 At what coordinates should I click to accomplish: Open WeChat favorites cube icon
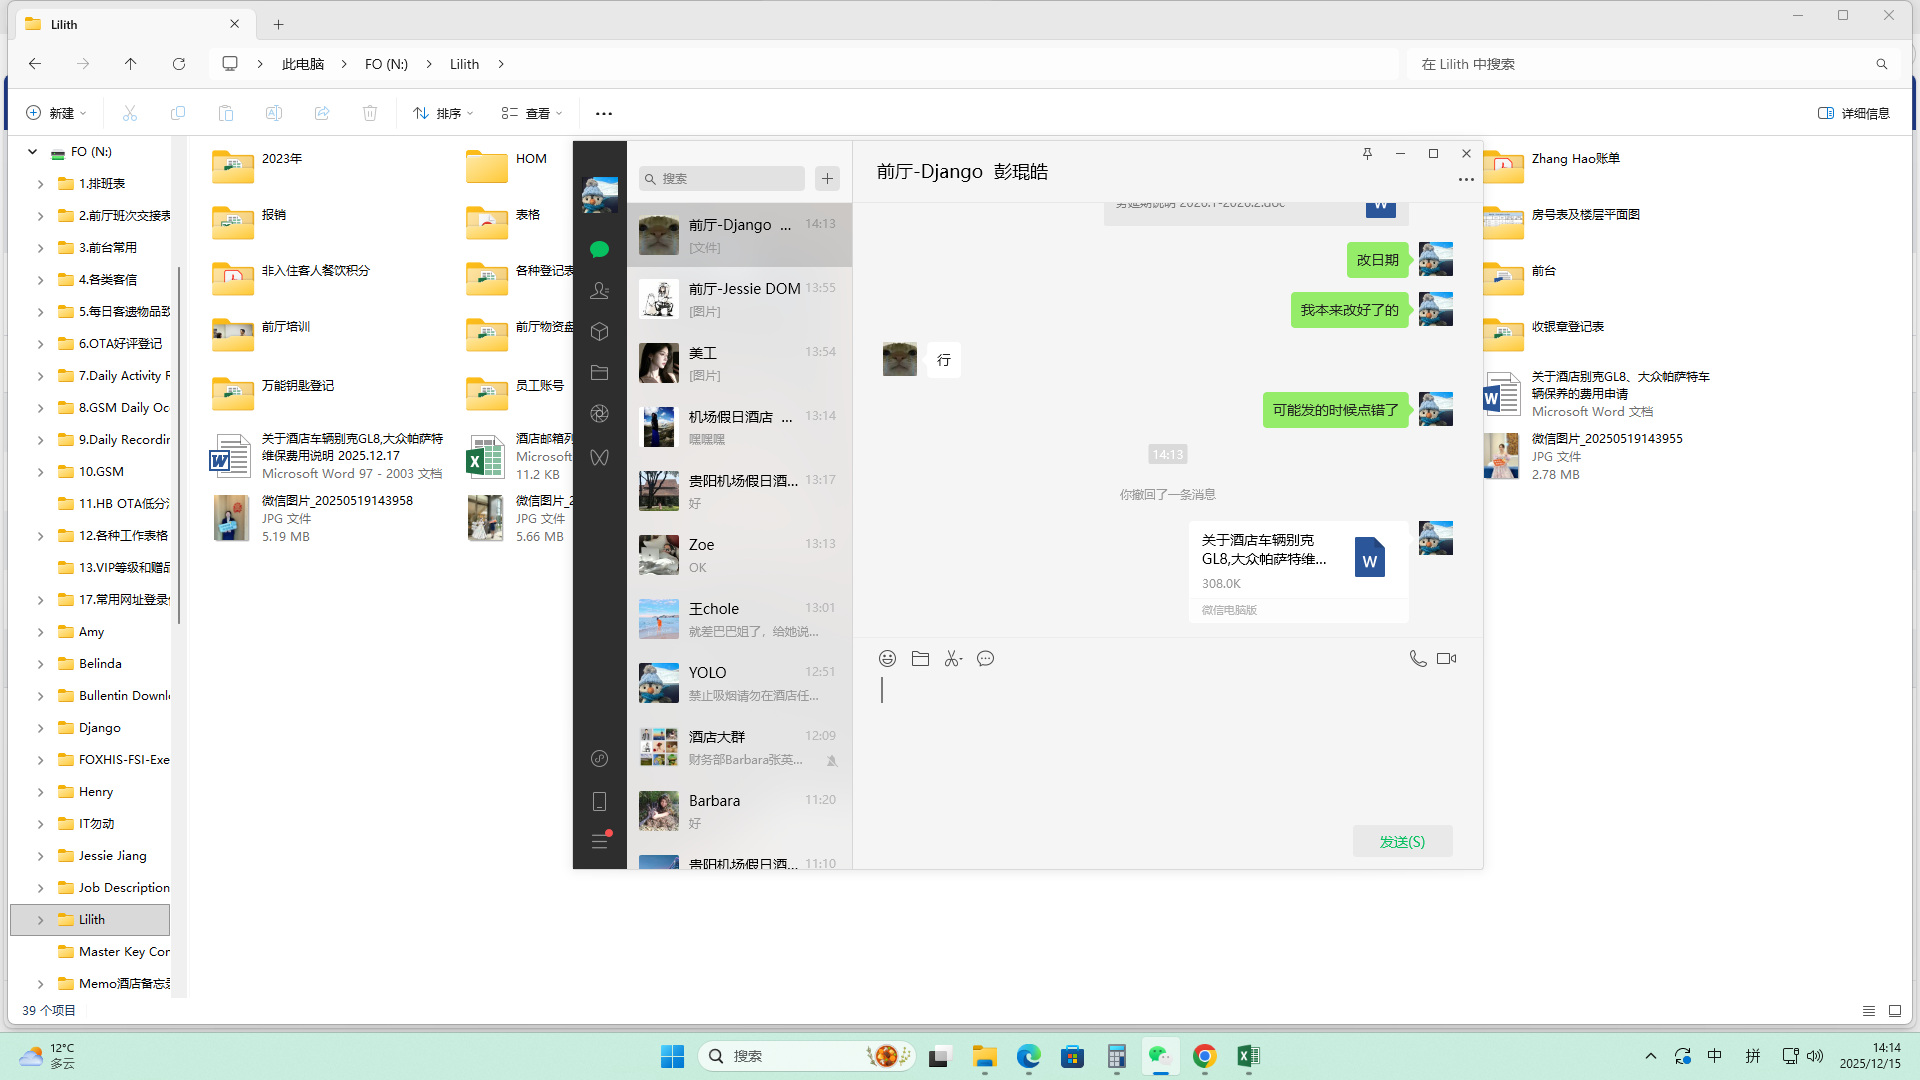click(x=600, y=331)
